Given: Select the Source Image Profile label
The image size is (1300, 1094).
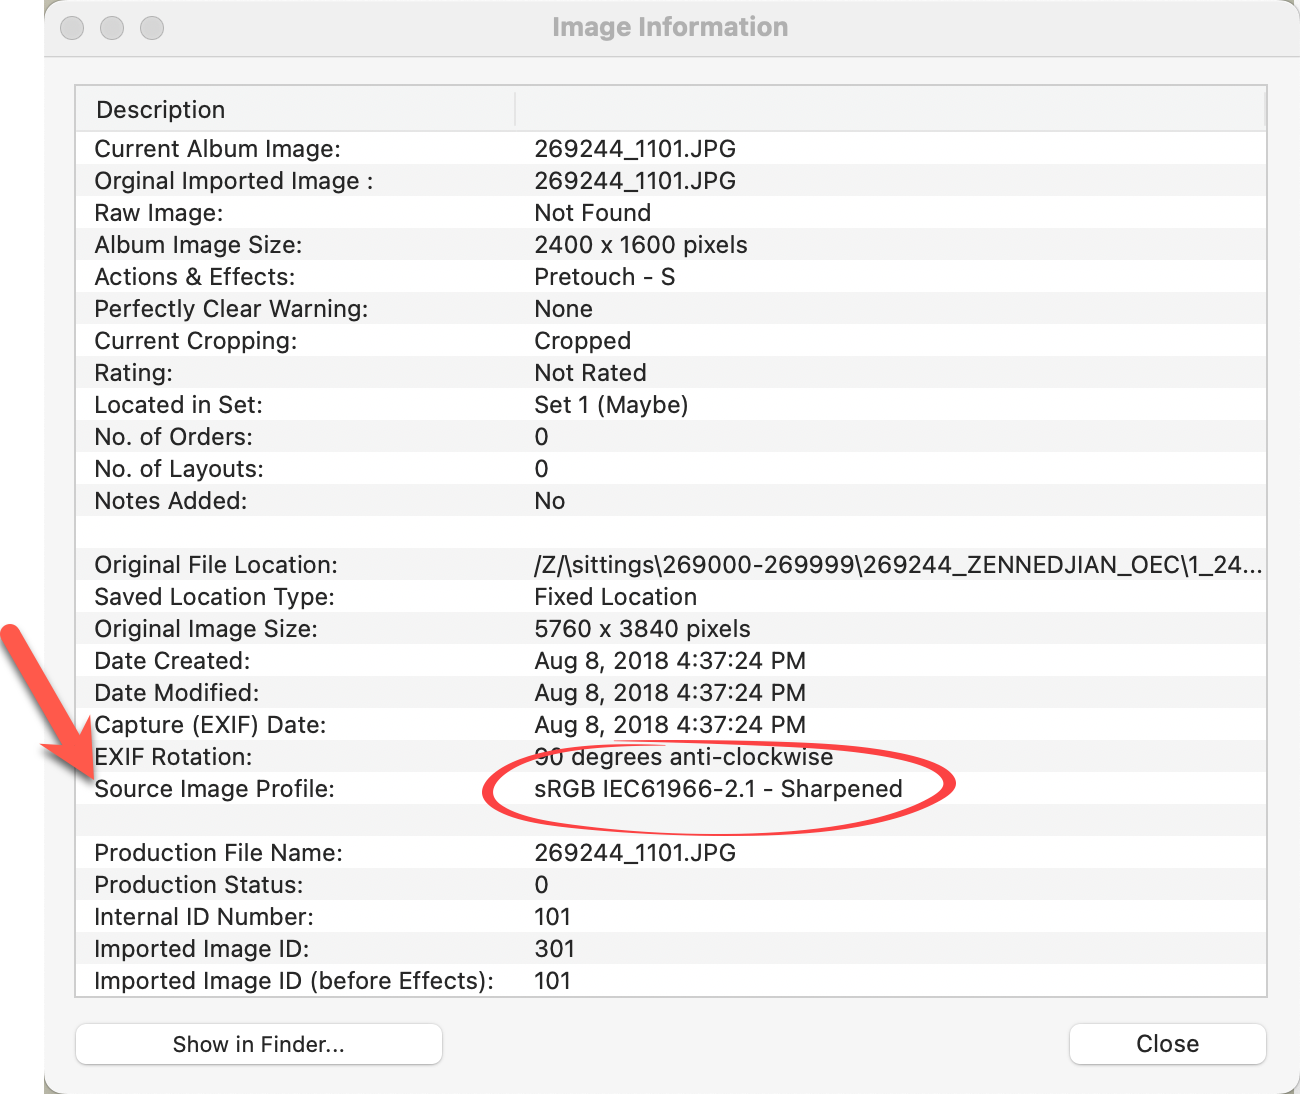Looking at the screenshot, I should coord(214,789).
